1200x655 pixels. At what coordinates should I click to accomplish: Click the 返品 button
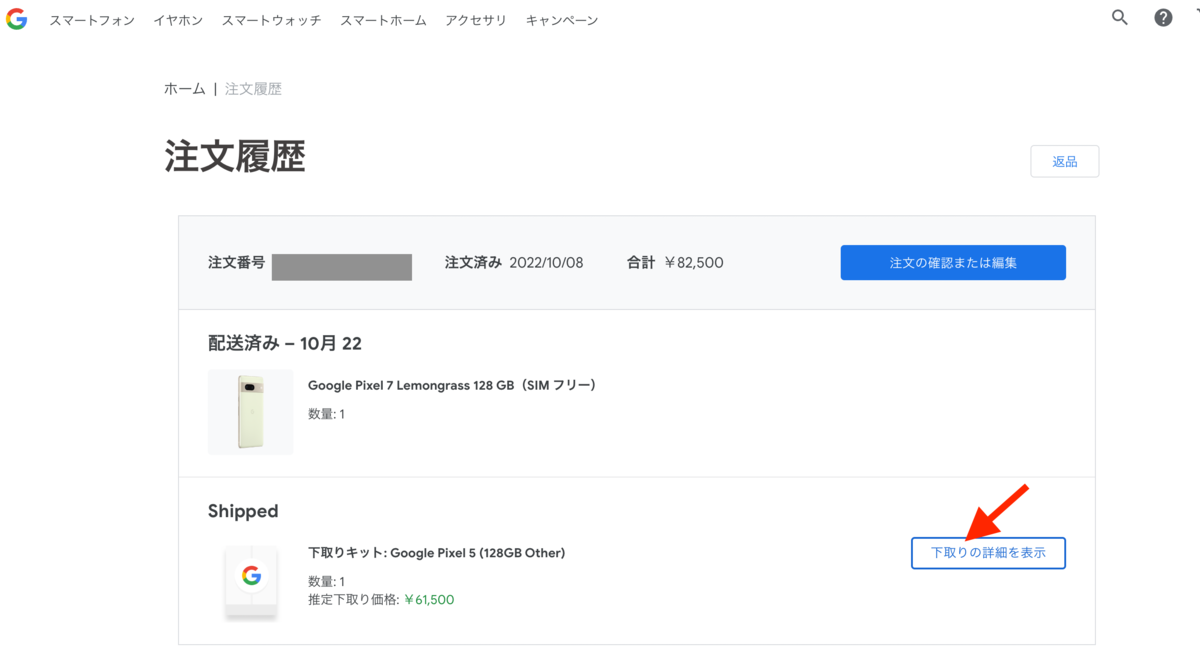click(x=1064, y=161)
